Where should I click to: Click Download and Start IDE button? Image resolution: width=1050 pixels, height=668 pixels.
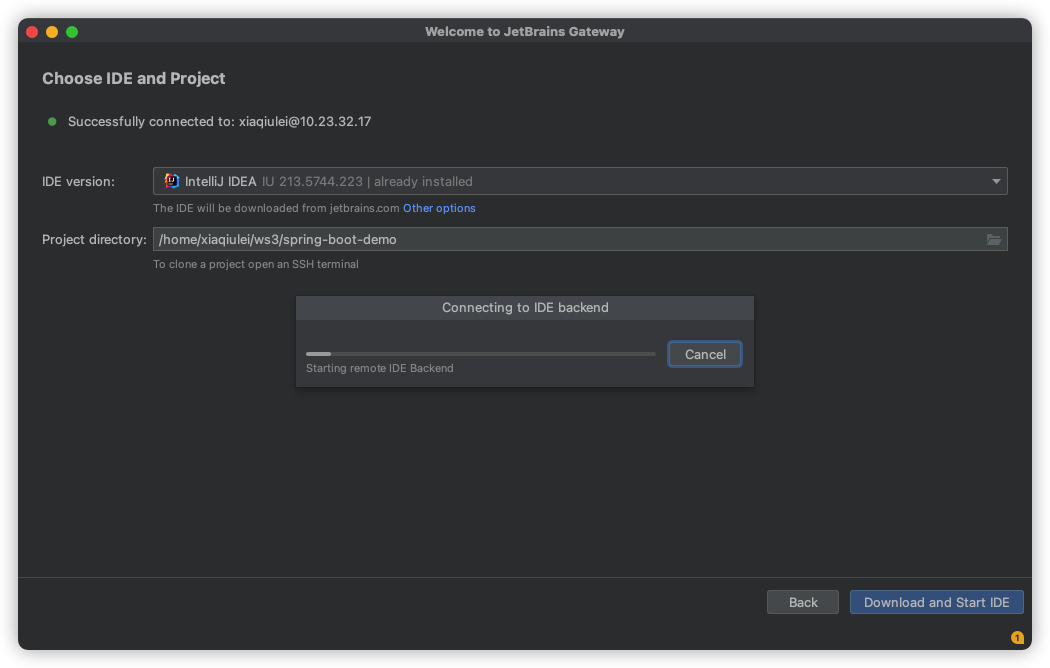click(x=936, y=602)
